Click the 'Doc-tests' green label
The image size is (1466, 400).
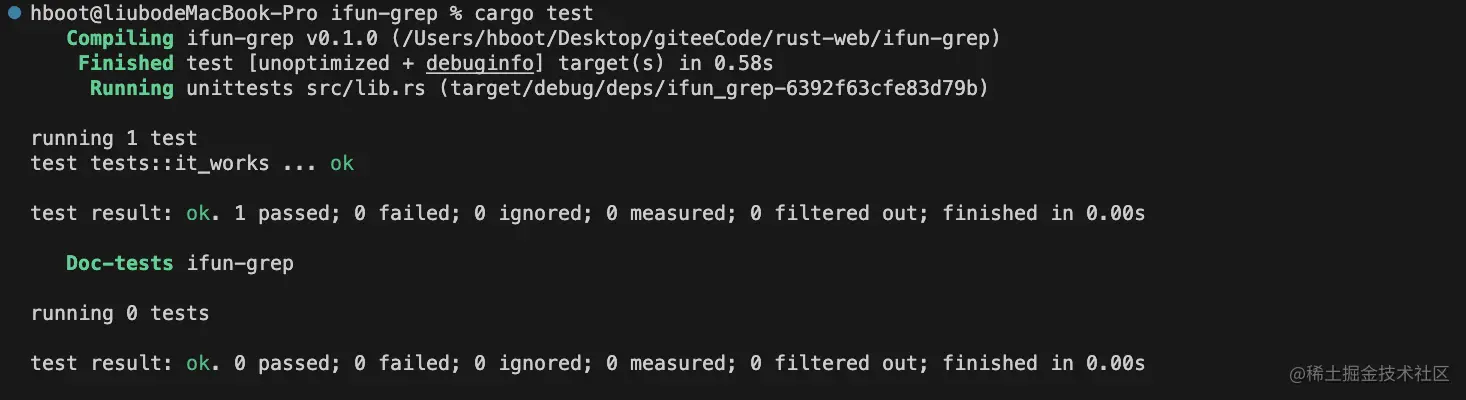tap(120, 264)
